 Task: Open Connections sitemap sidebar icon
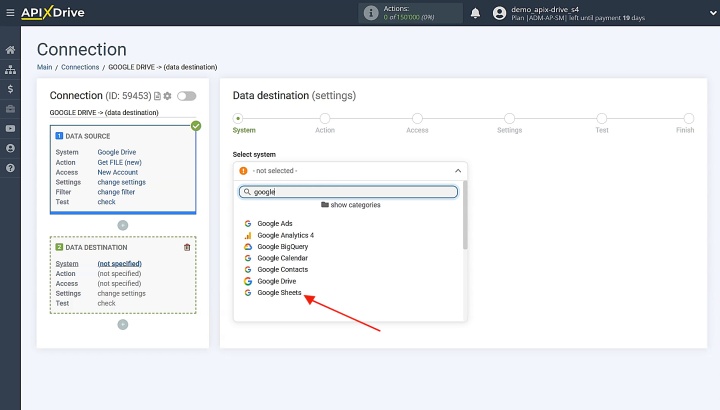point(10,69)
